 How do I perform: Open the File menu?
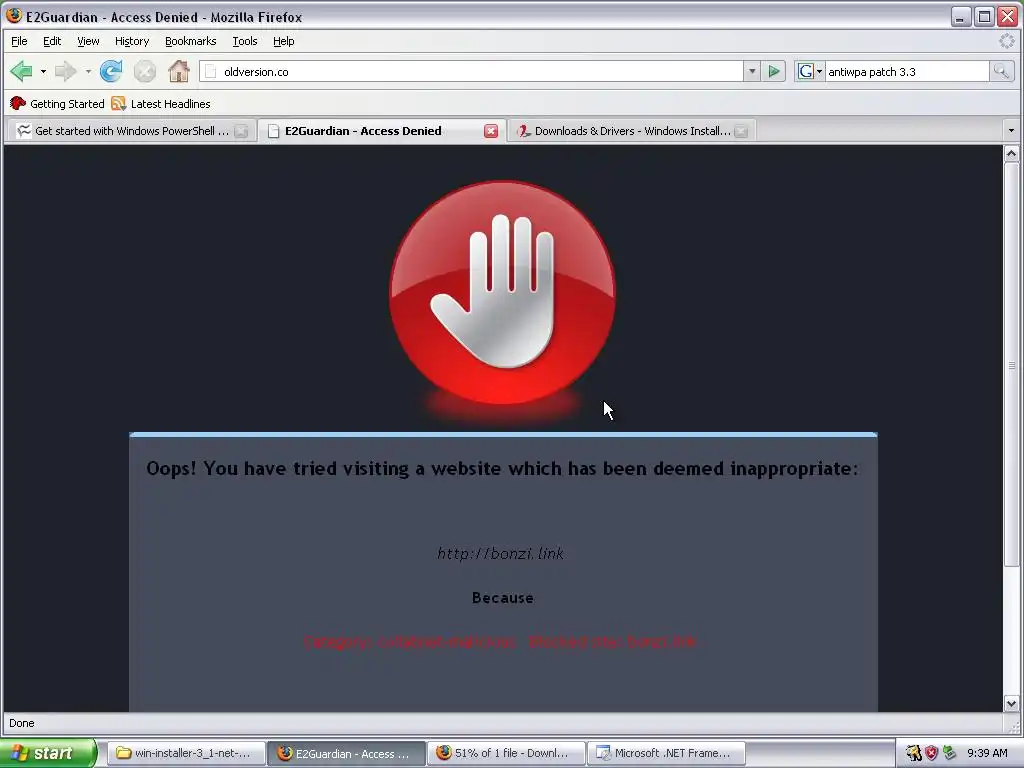click(19, 41)
